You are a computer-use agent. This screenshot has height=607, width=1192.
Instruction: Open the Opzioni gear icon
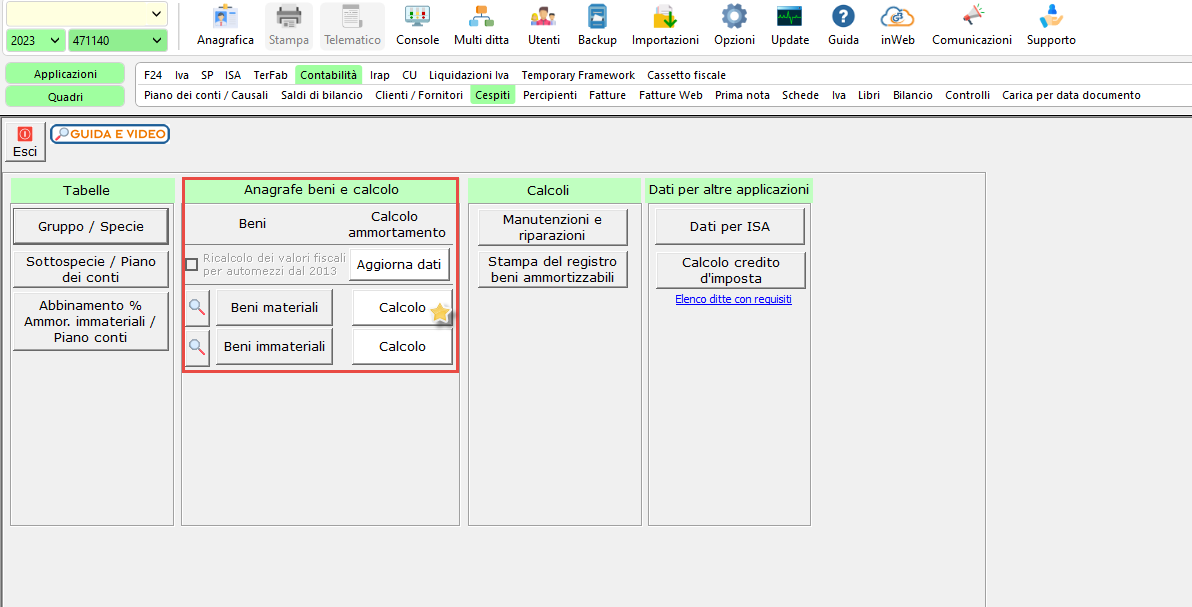(734, 26)
